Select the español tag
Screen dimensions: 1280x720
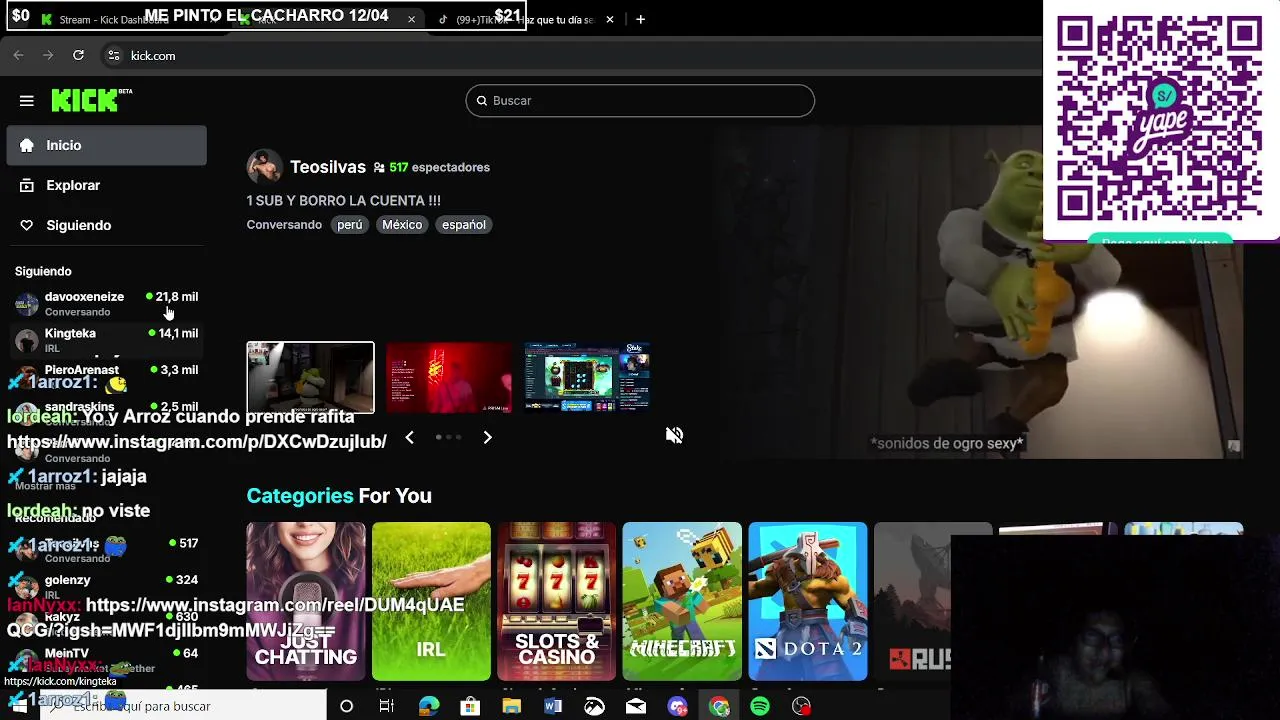[464, 225]
